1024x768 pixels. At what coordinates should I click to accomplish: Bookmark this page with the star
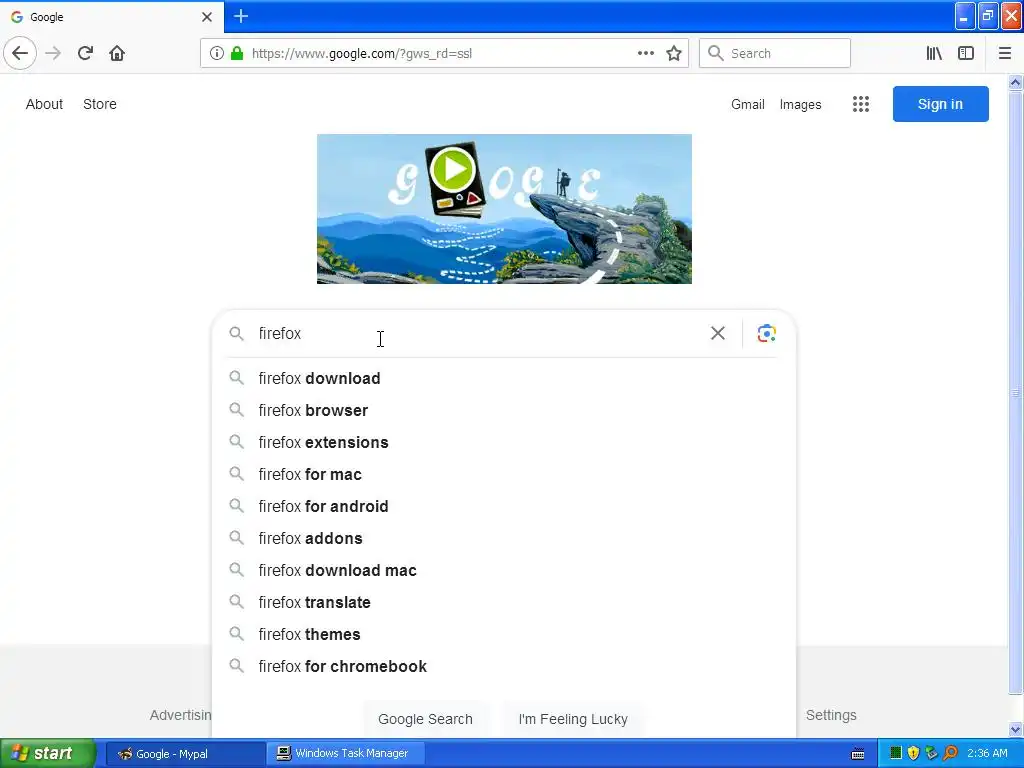pos(674,53)
